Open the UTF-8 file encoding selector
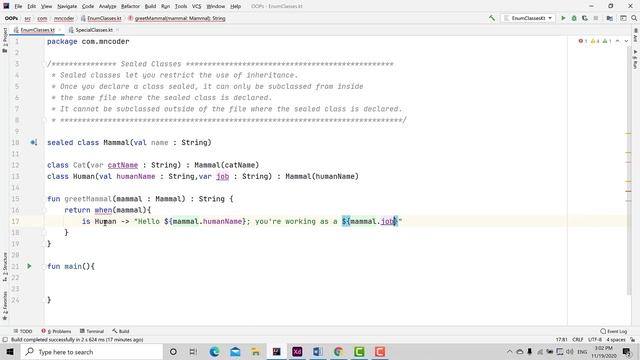This screenshot has width=640, height=360. coord(595,340)
